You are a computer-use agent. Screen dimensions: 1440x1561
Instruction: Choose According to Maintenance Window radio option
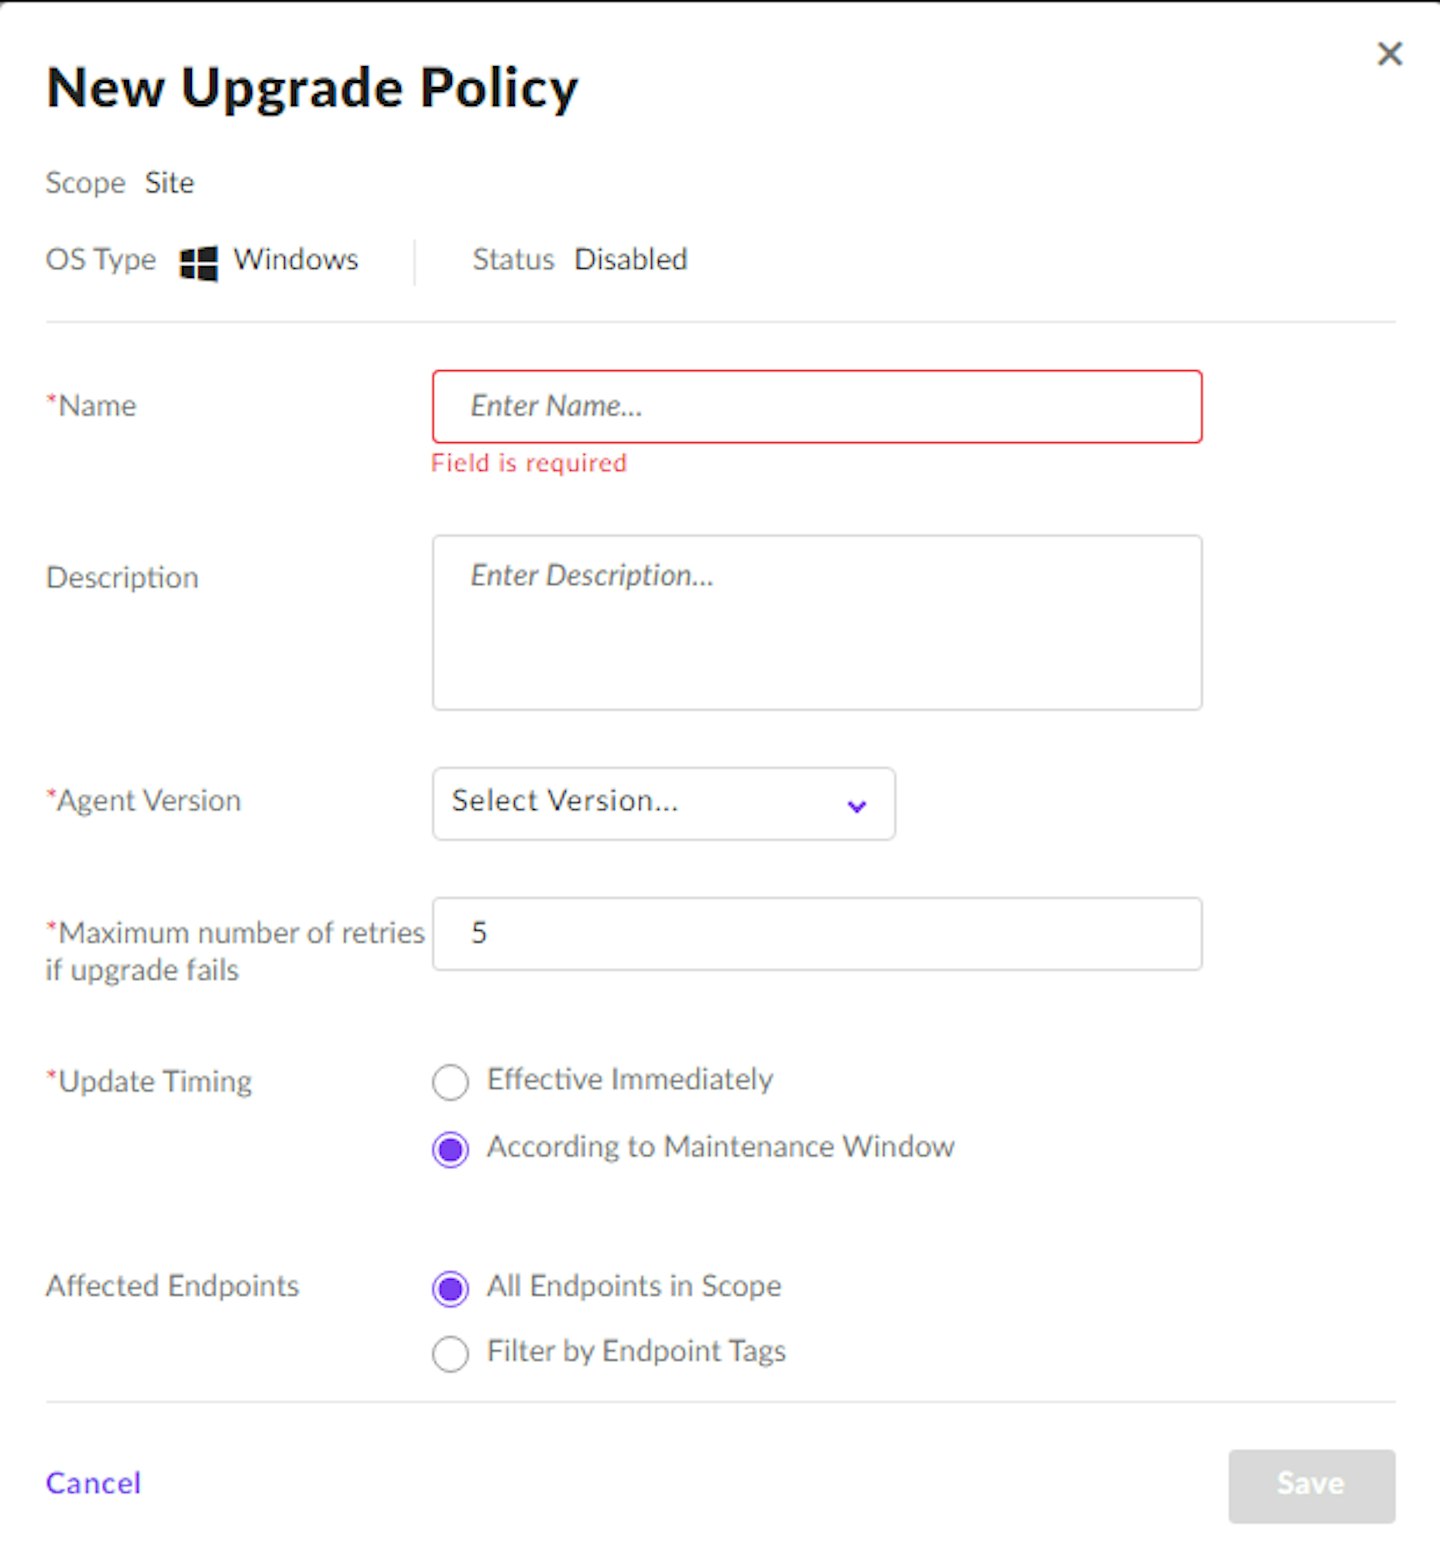[x=450, y=1149]
